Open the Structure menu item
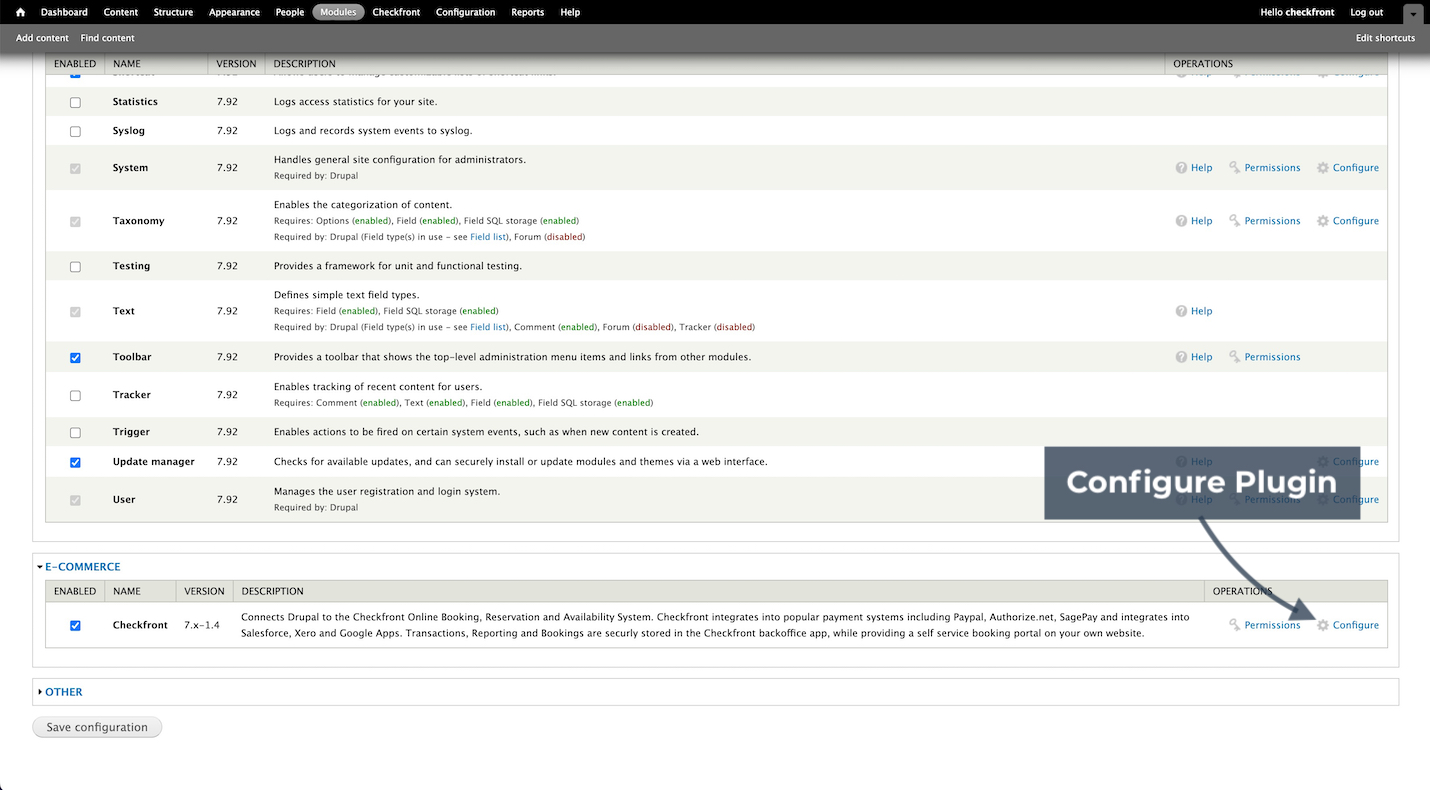The width and height of the screenshot is (1430, 790). coord(173,12)
